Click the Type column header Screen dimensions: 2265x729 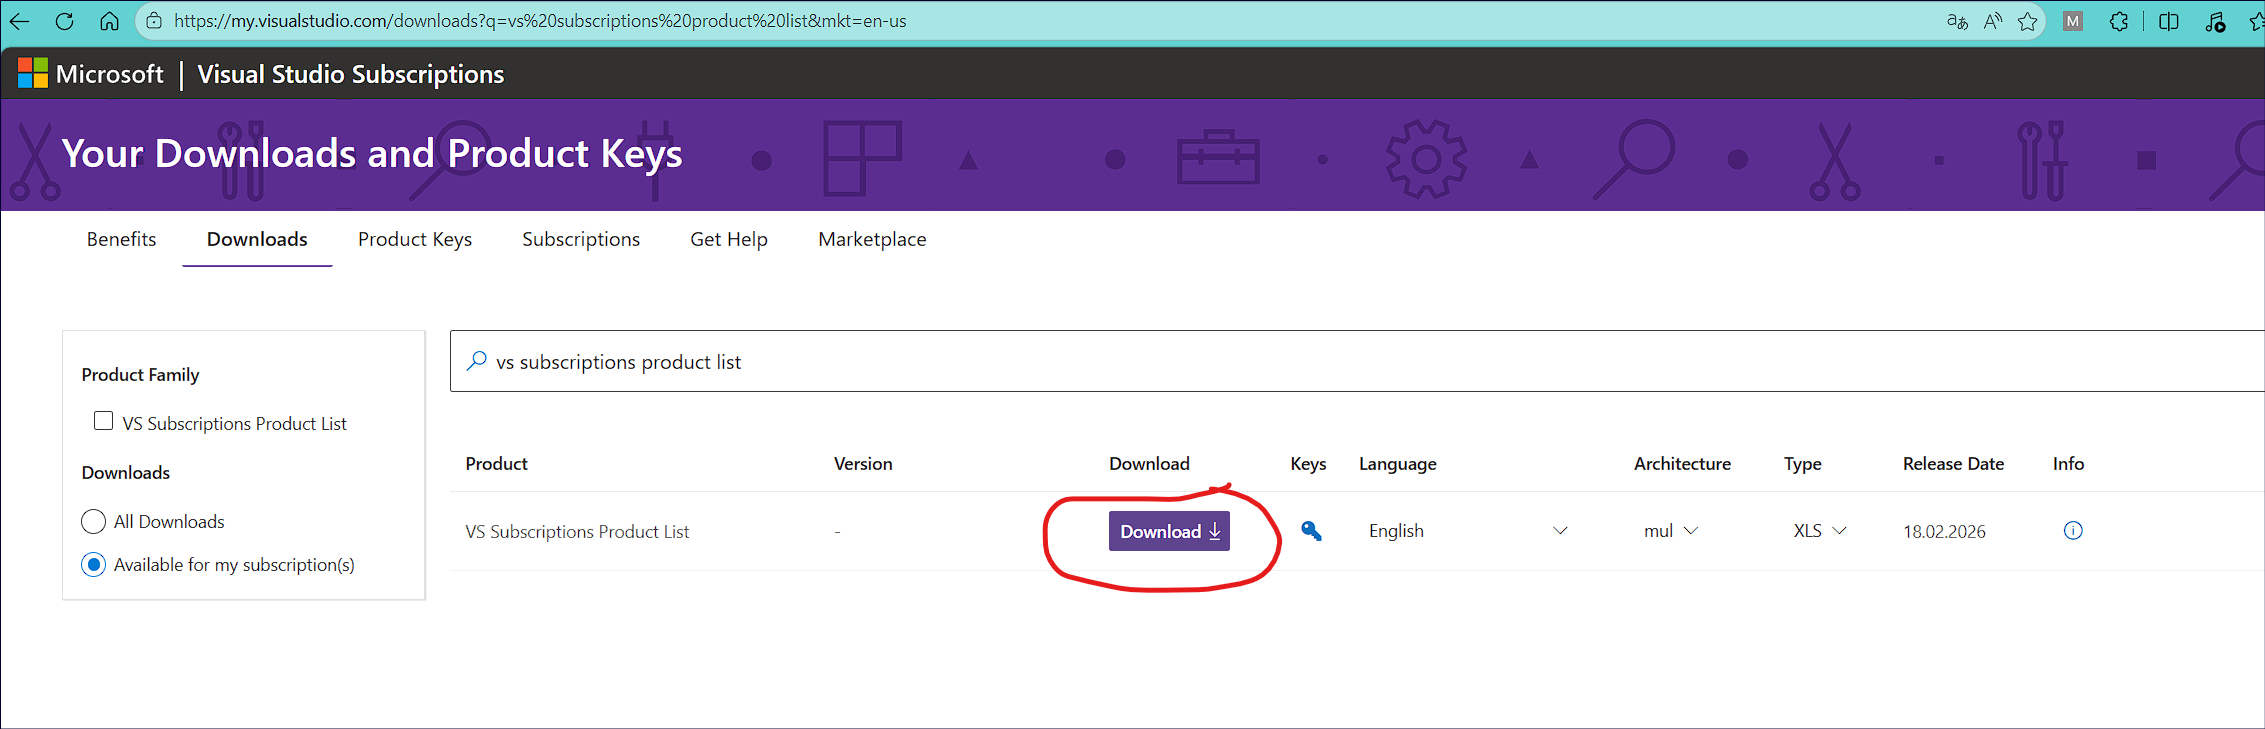1803,464
